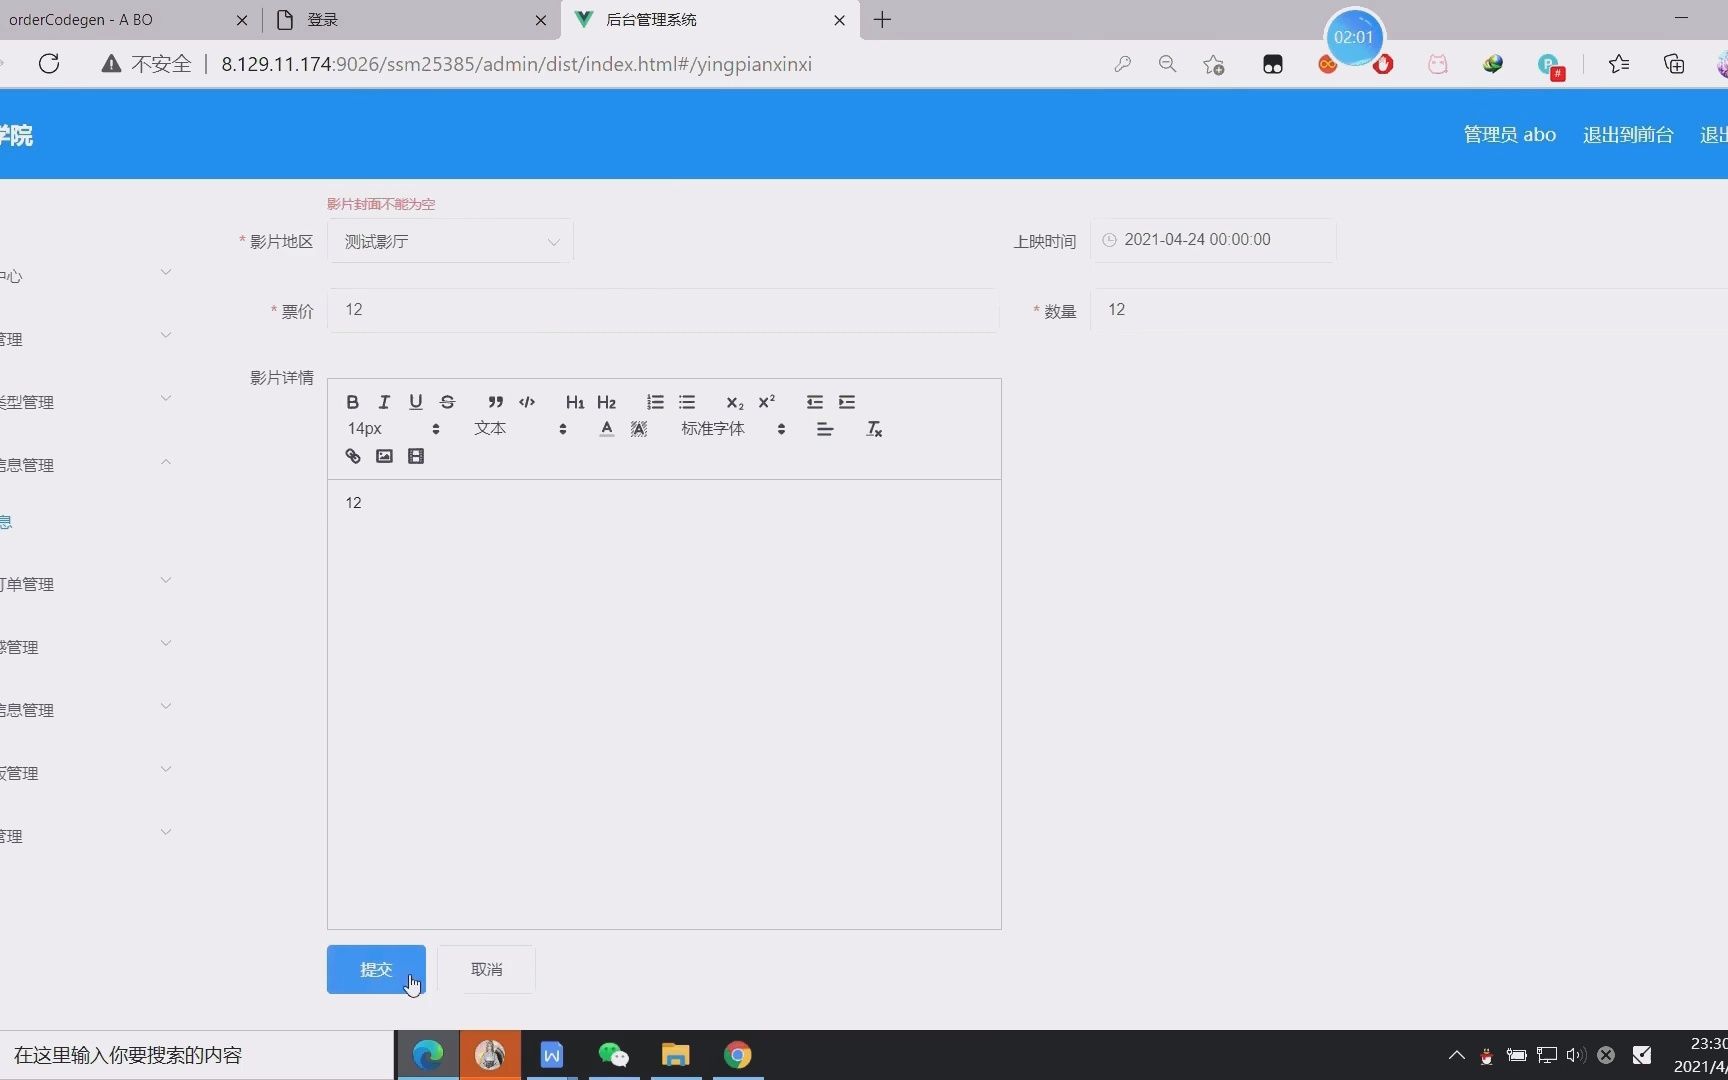Open a new browser tab

[882, 20]
